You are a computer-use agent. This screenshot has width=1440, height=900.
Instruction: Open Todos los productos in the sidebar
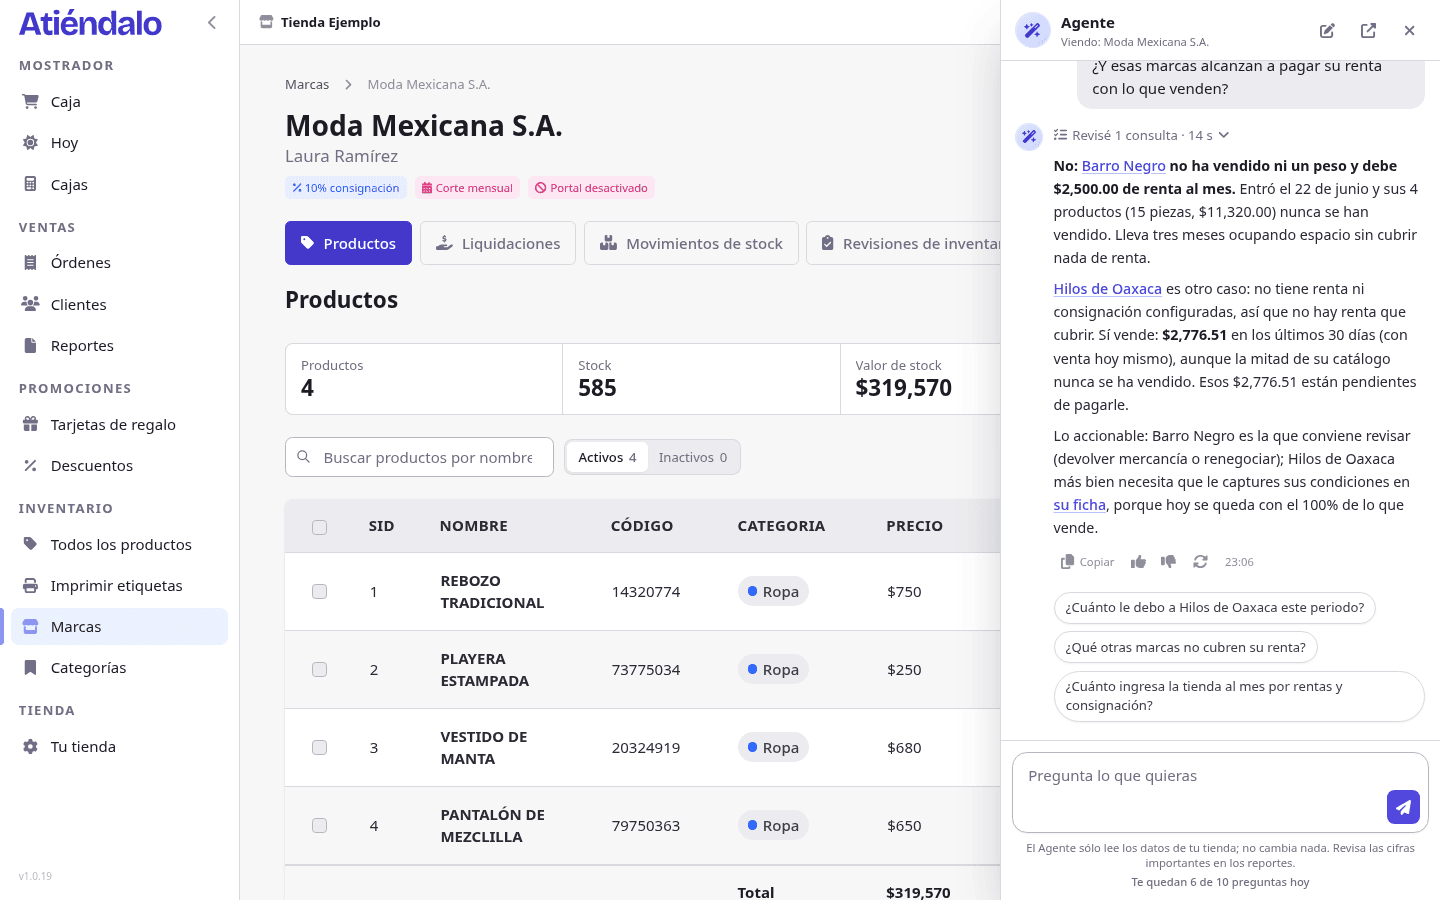pos(119,545)
